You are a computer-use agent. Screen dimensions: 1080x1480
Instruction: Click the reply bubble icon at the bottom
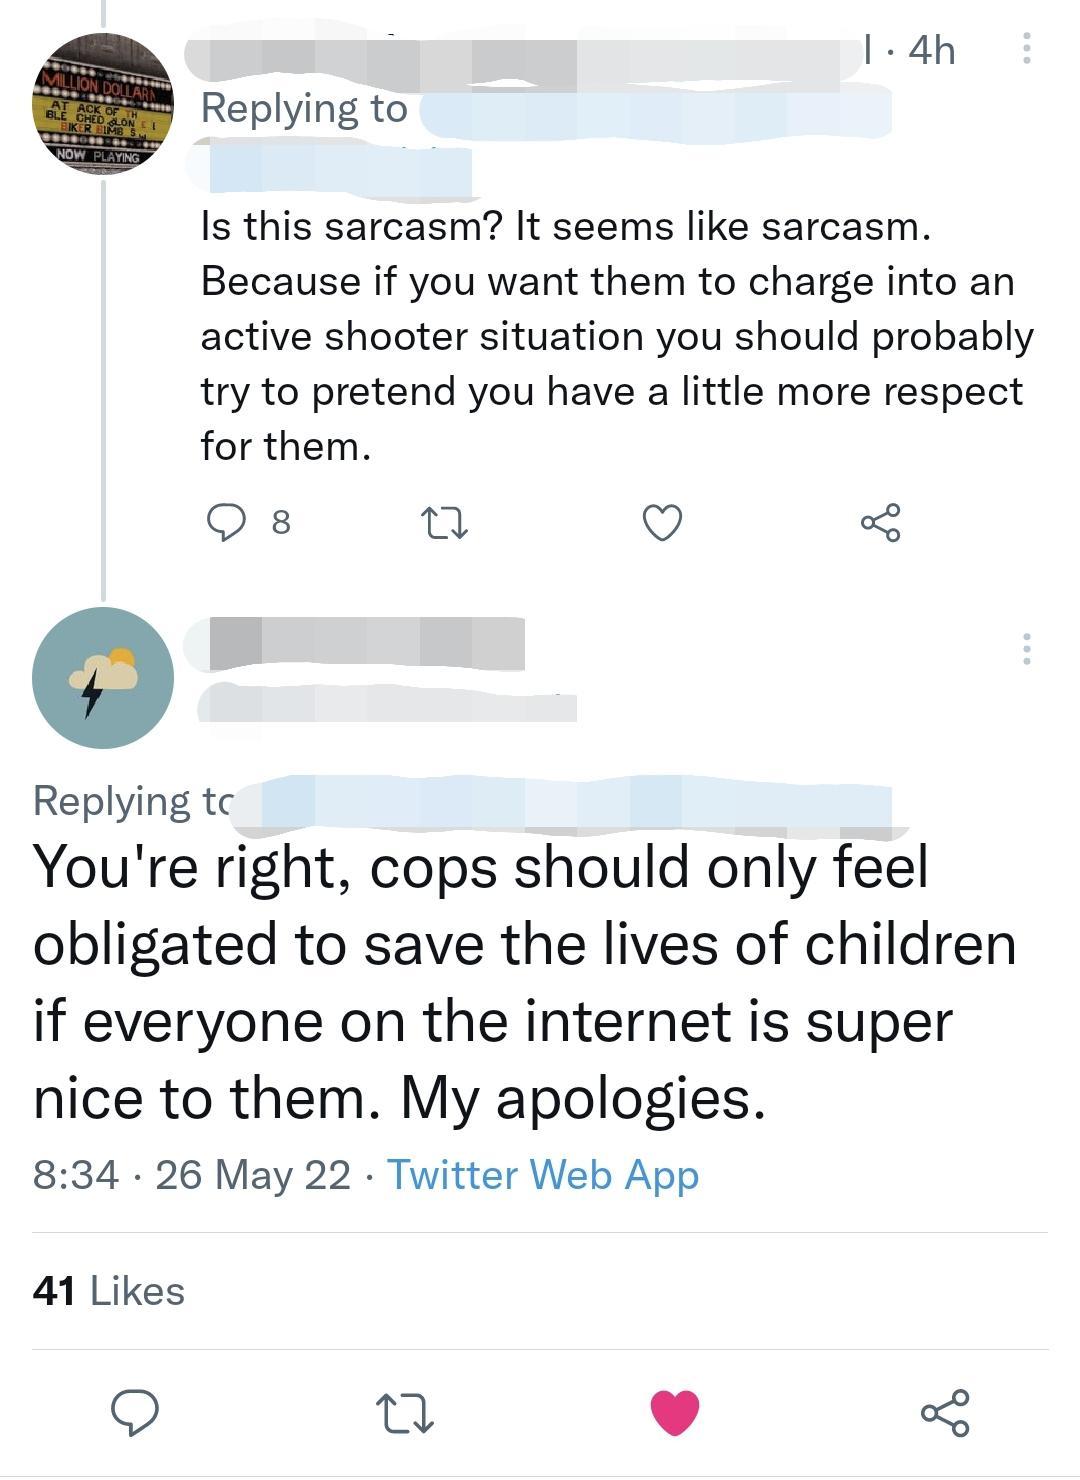(x=137, y=1411)
